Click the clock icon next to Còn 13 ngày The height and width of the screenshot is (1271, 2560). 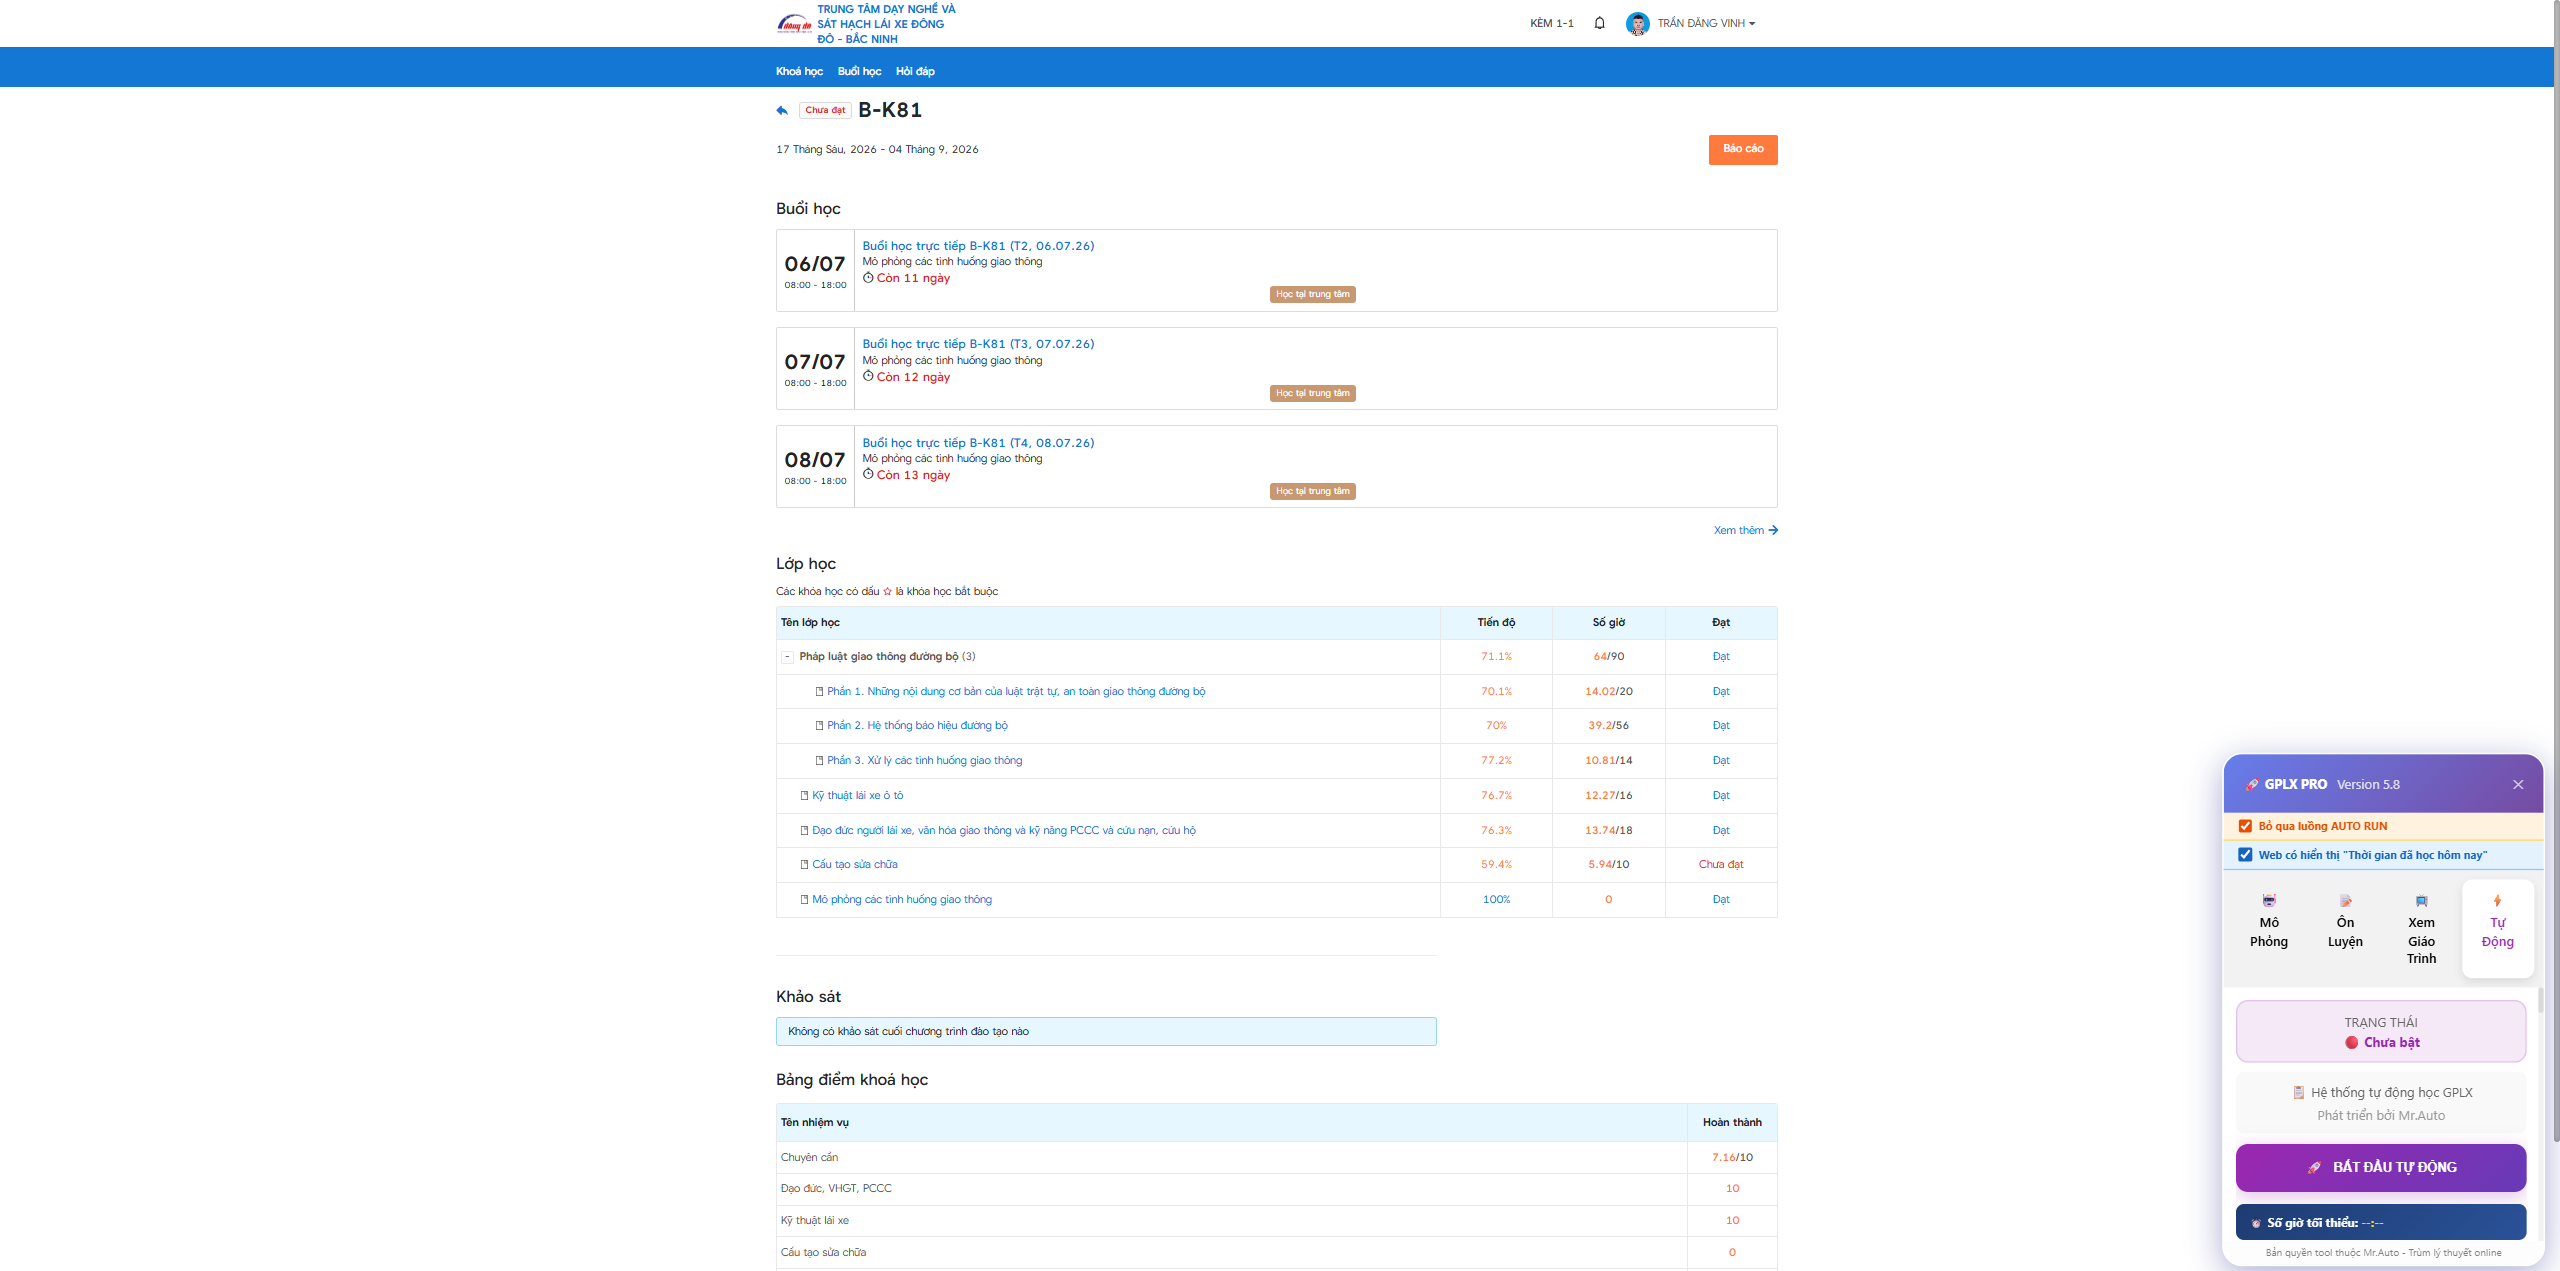[868, 474]
